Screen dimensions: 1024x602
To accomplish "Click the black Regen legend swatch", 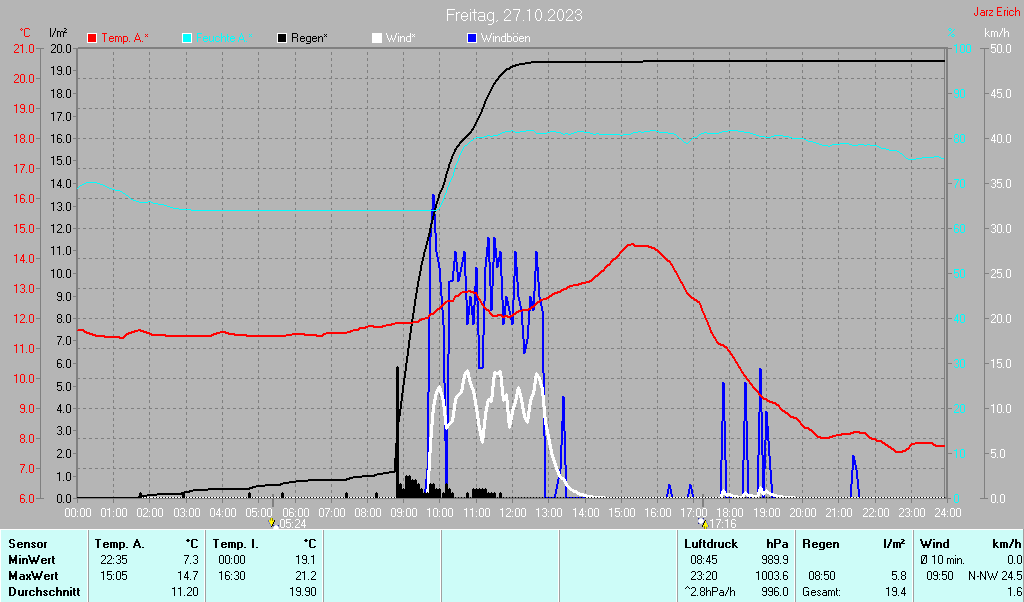I will (x=282, y=39).
